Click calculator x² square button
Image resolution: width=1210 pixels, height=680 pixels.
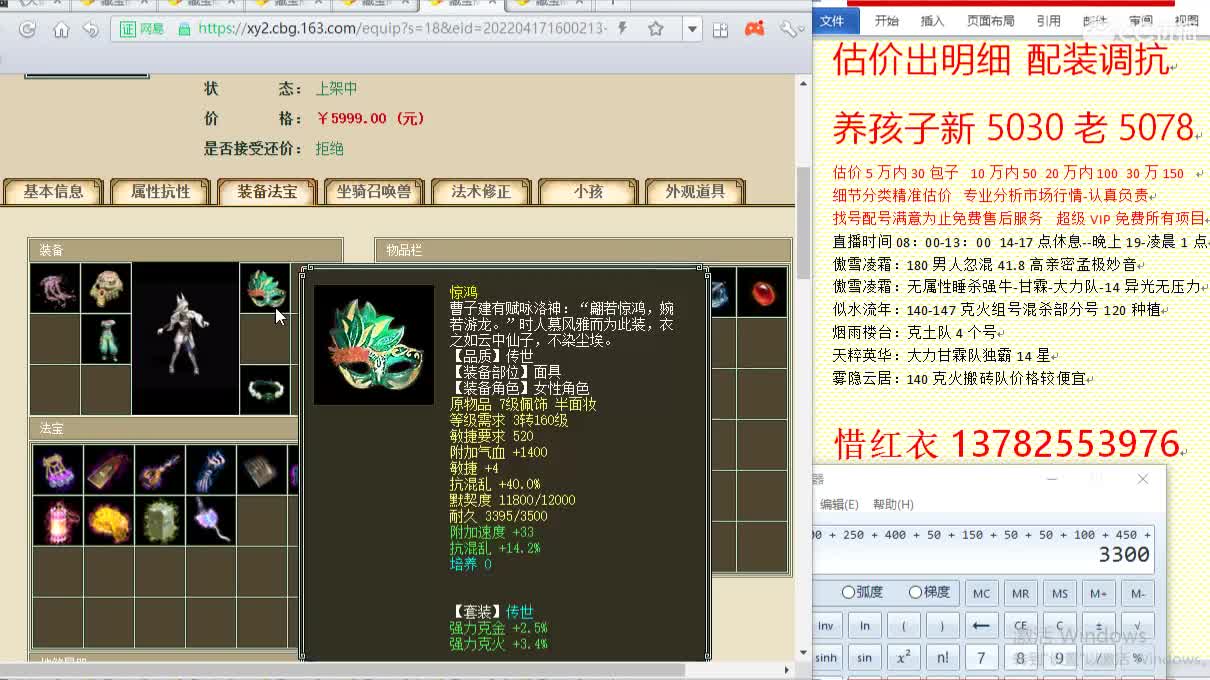coord(903,658)
